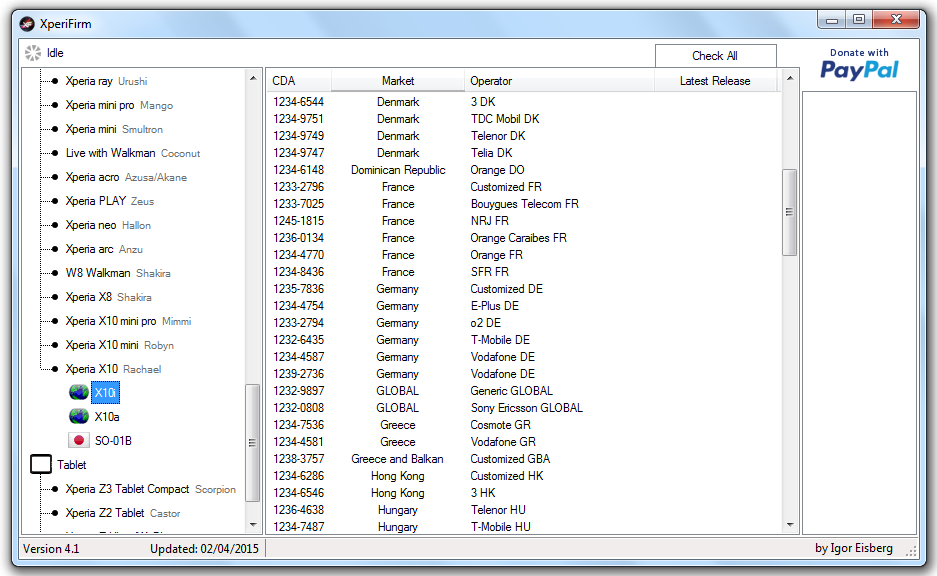Select the TDC Mobil DK row
Image resolution: width=937 pixels, height=576 pixels.
(523, 119)
